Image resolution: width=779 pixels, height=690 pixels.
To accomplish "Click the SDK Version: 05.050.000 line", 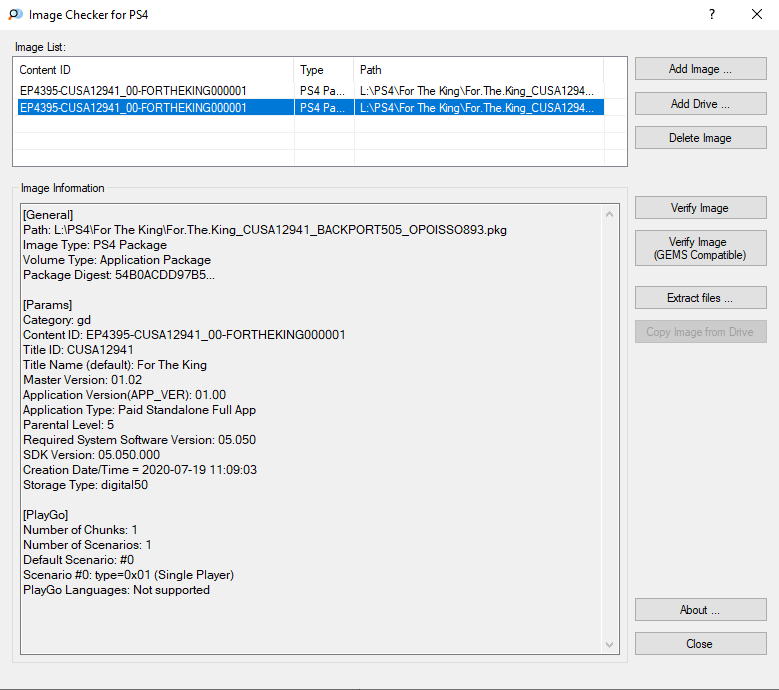I will (91, 455).
